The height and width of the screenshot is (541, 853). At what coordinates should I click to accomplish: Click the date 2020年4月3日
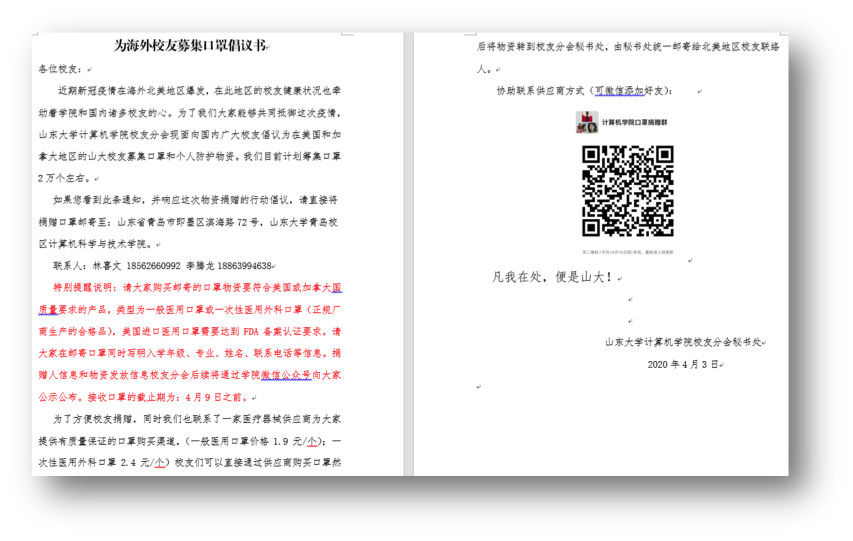(683, 363)
